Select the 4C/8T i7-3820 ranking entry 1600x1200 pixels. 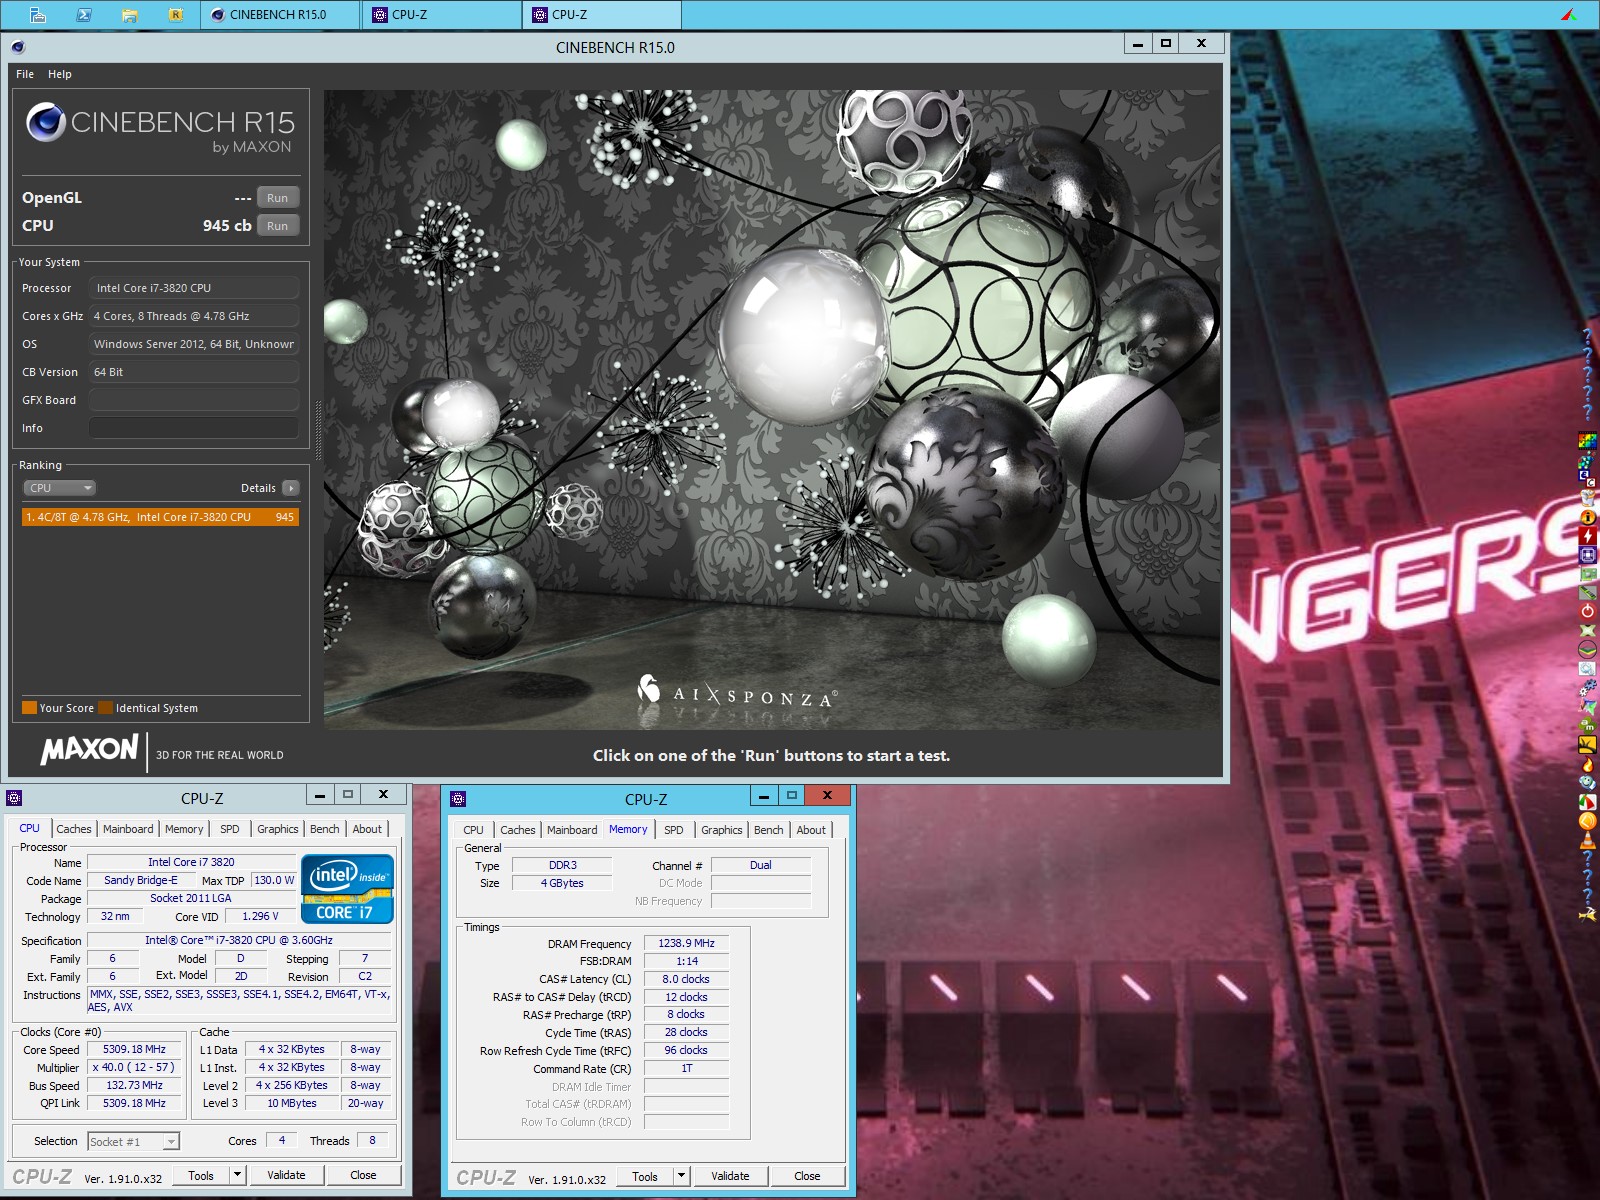coord(160,517)
